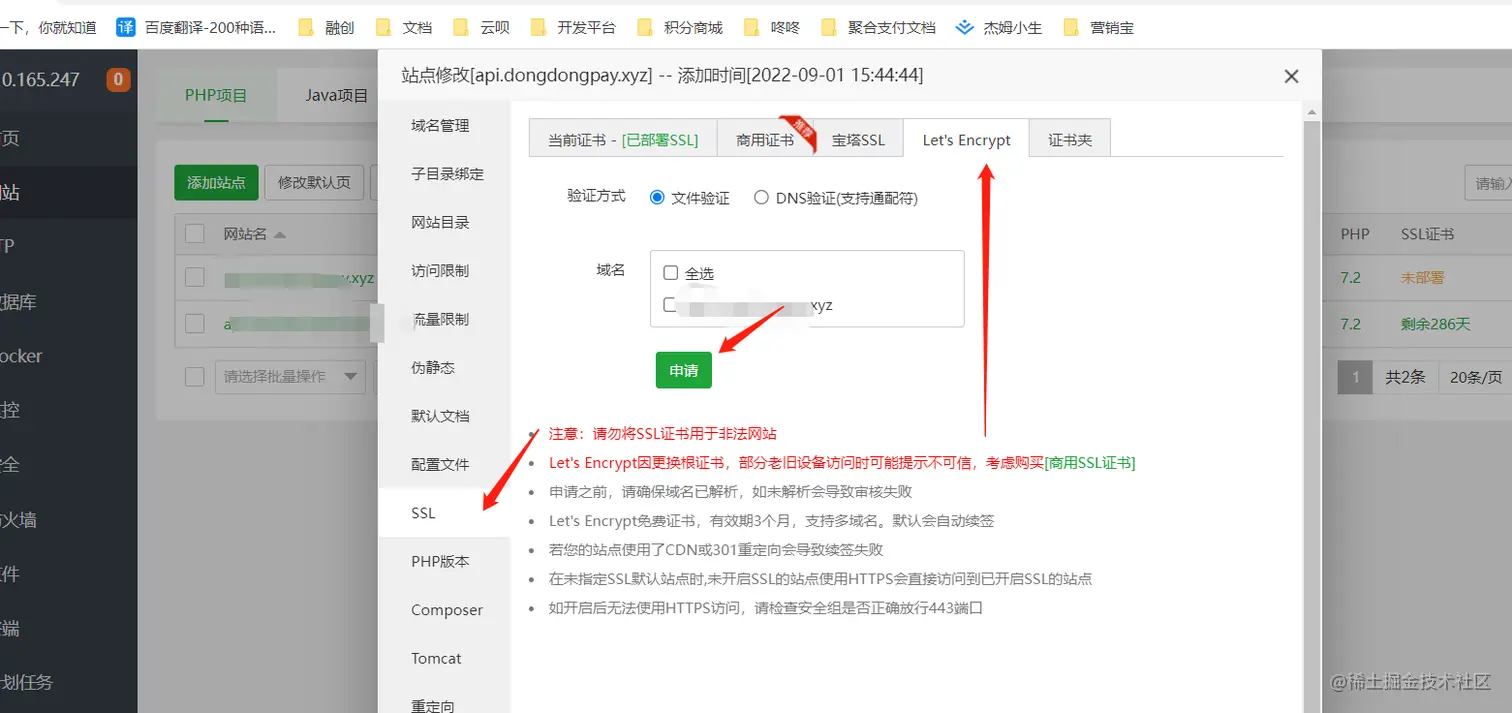Close the 站点修改 dialog

tap(1291, 76)
